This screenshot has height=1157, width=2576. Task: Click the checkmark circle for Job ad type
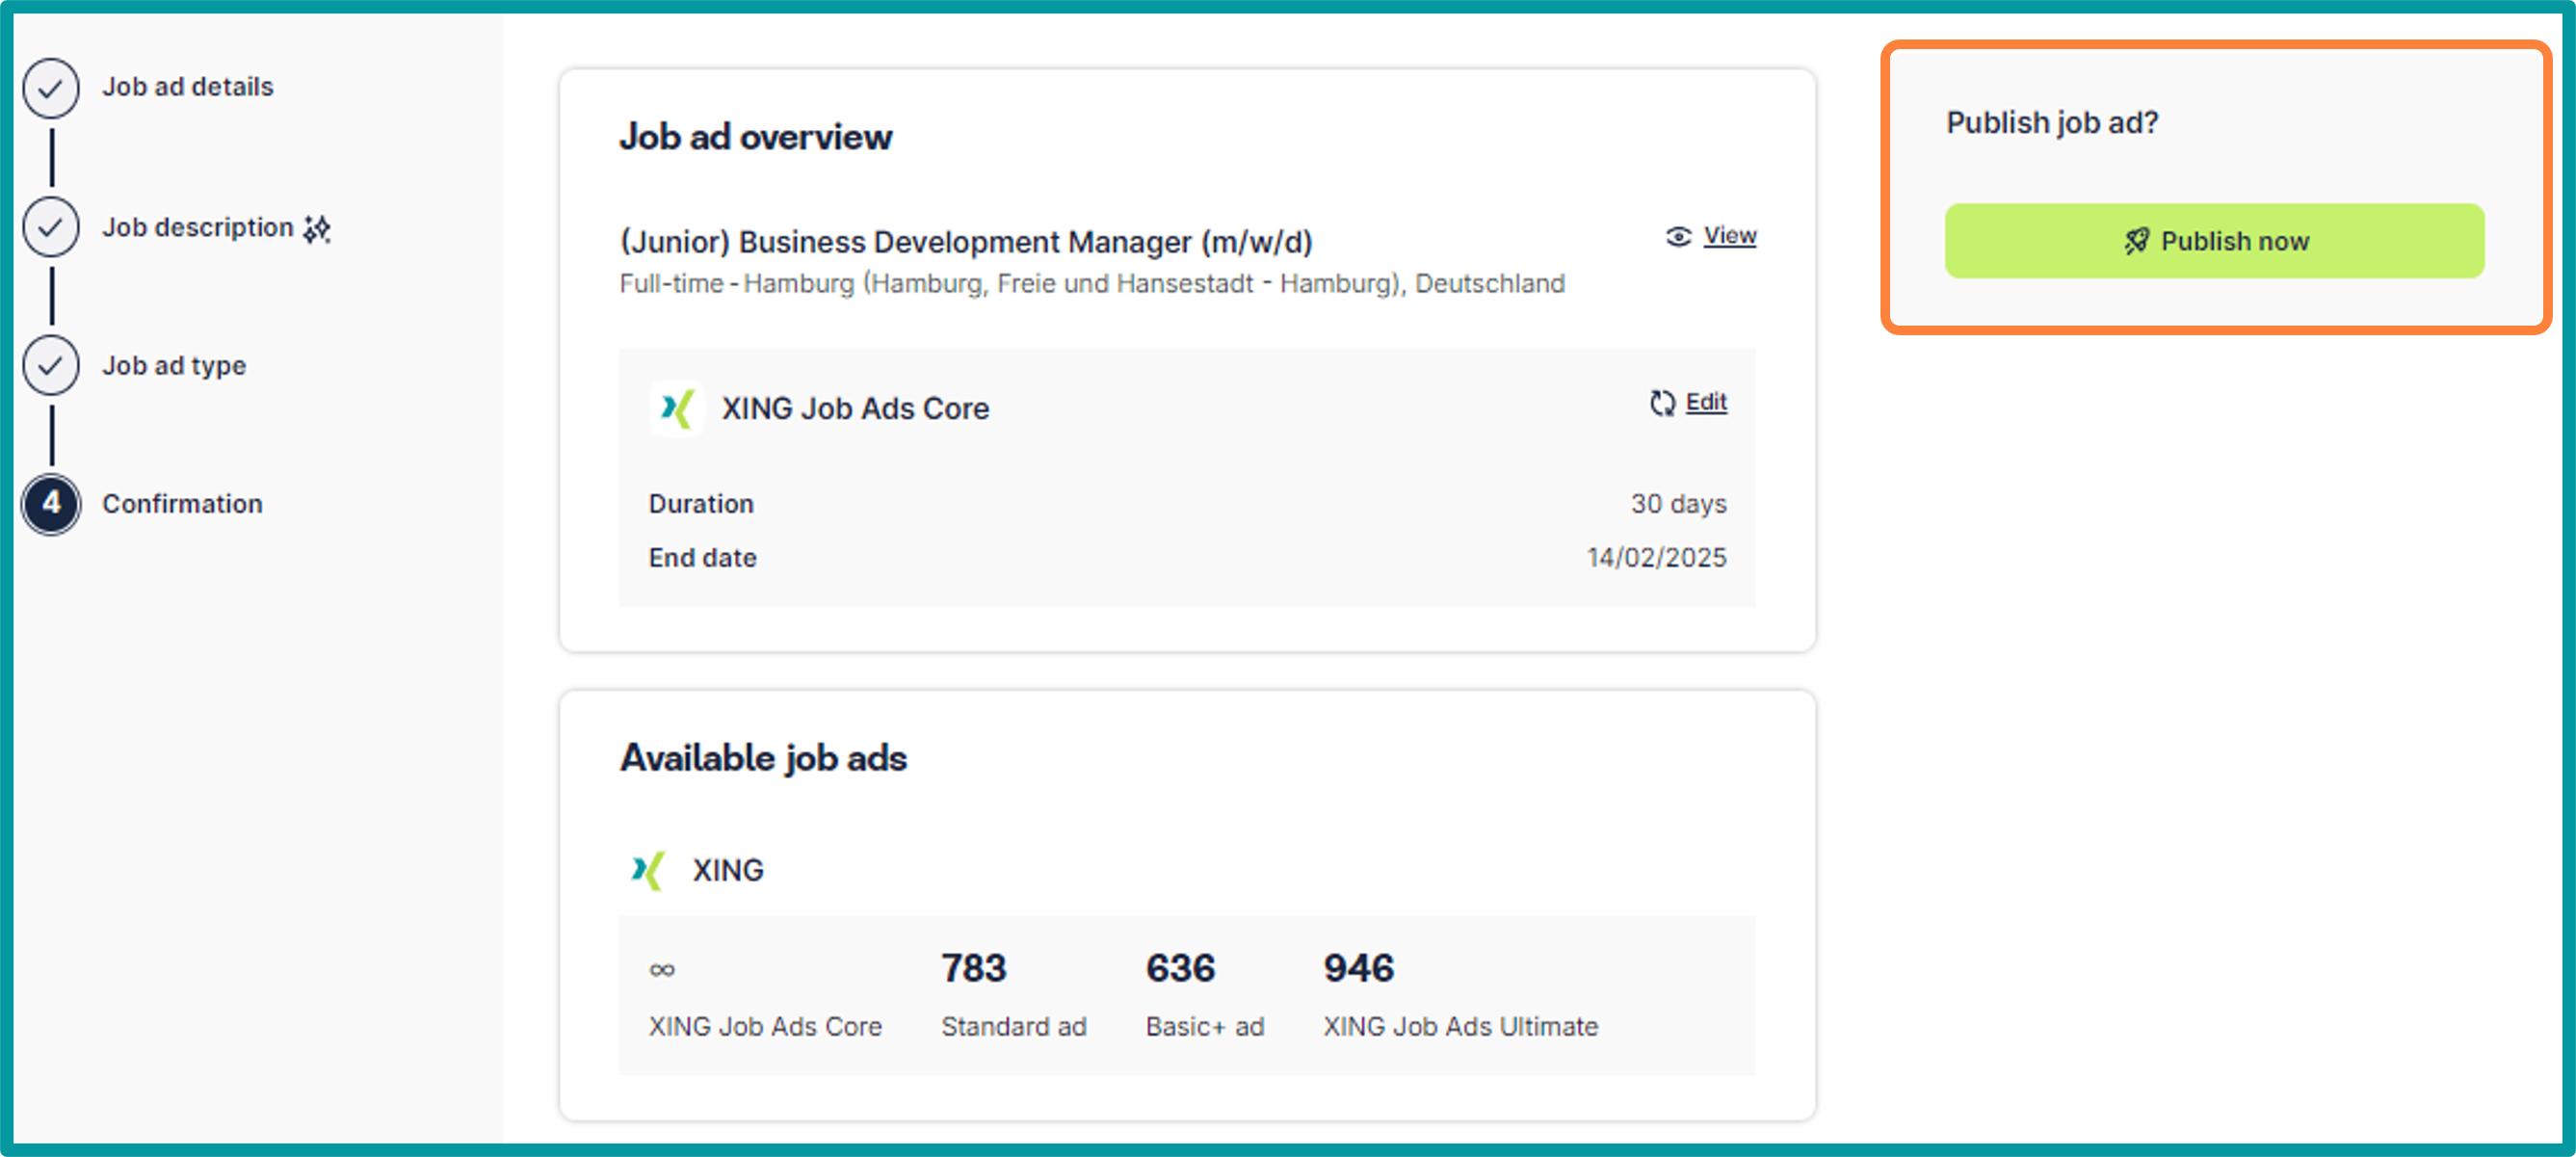pos(51,366)
